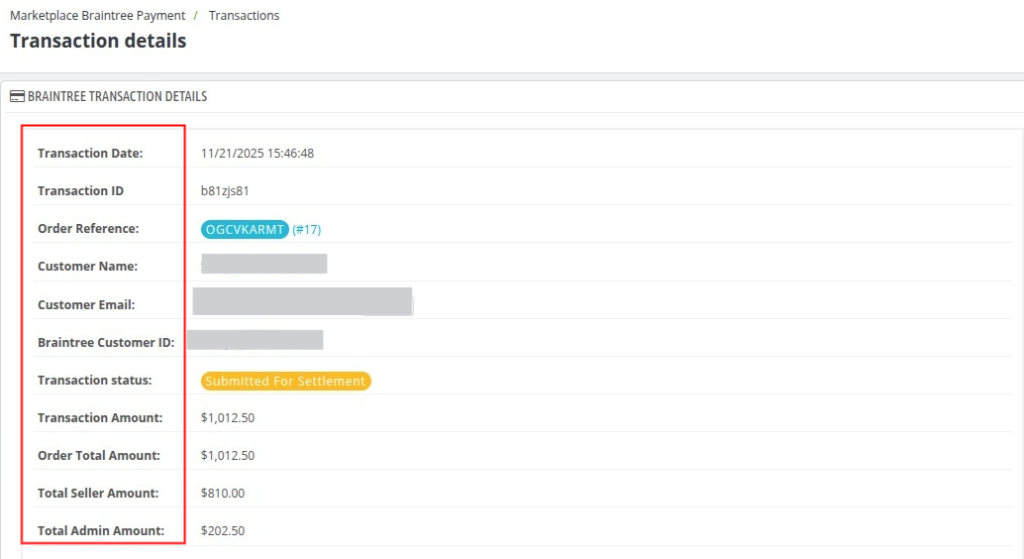Click the Transaction ID label
This screenshot has width=1024, height=559.
click(x=80, y=191)
